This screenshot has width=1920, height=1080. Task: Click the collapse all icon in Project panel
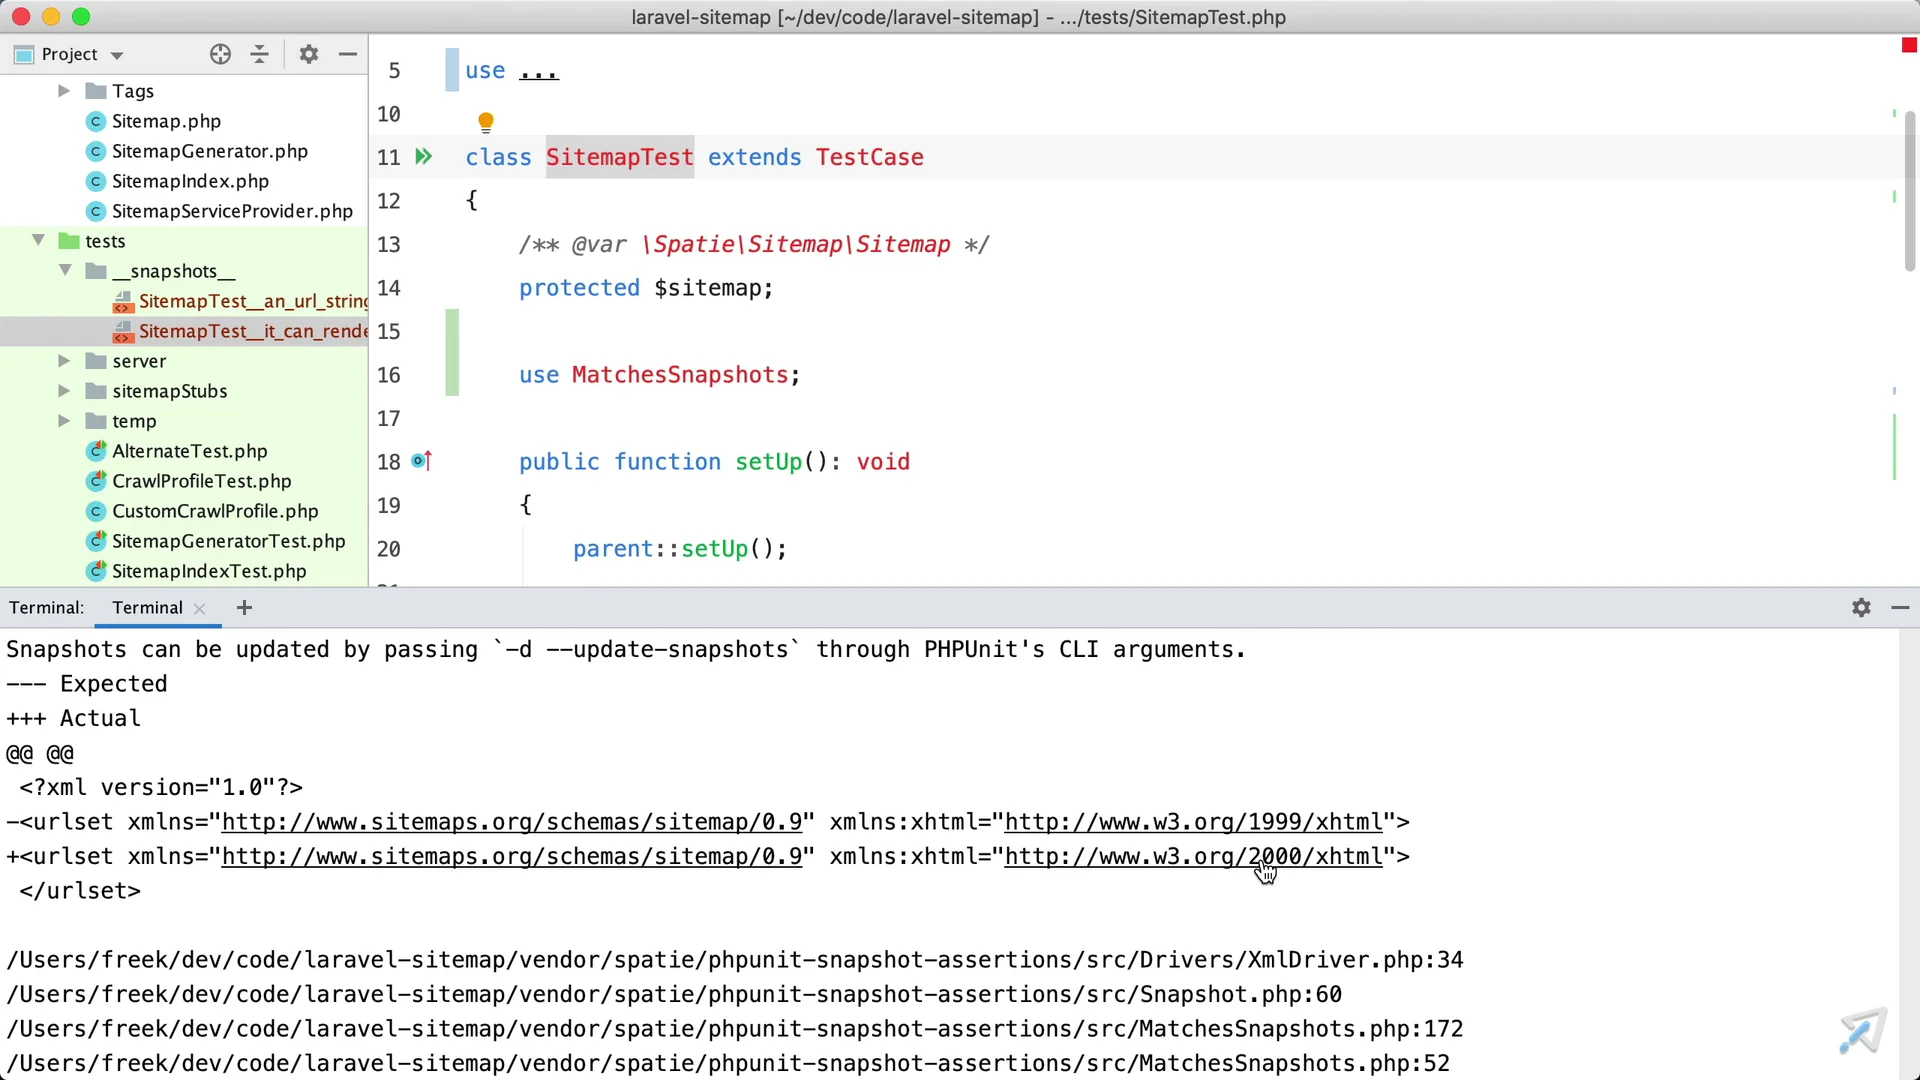(259, 54)
